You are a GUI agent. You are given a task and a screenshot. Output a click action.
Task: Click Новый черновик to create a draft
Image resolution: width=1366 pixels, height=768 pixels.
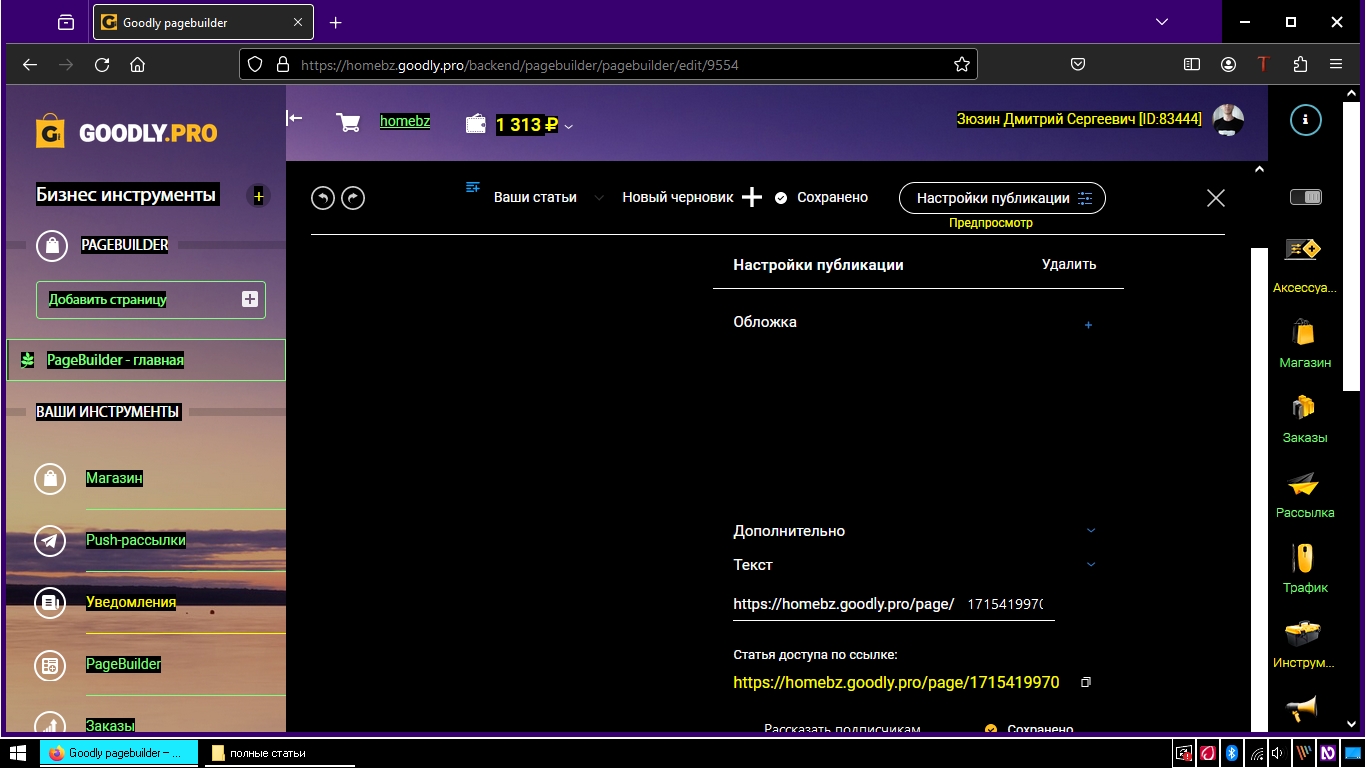[x=678, y=197]
